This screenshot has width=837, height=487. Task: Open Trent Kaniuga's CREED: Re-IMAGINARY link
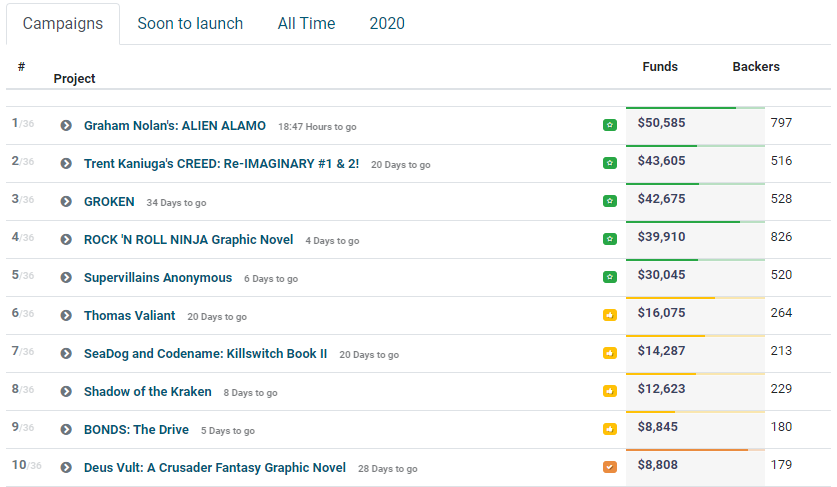tap(222, 163)
